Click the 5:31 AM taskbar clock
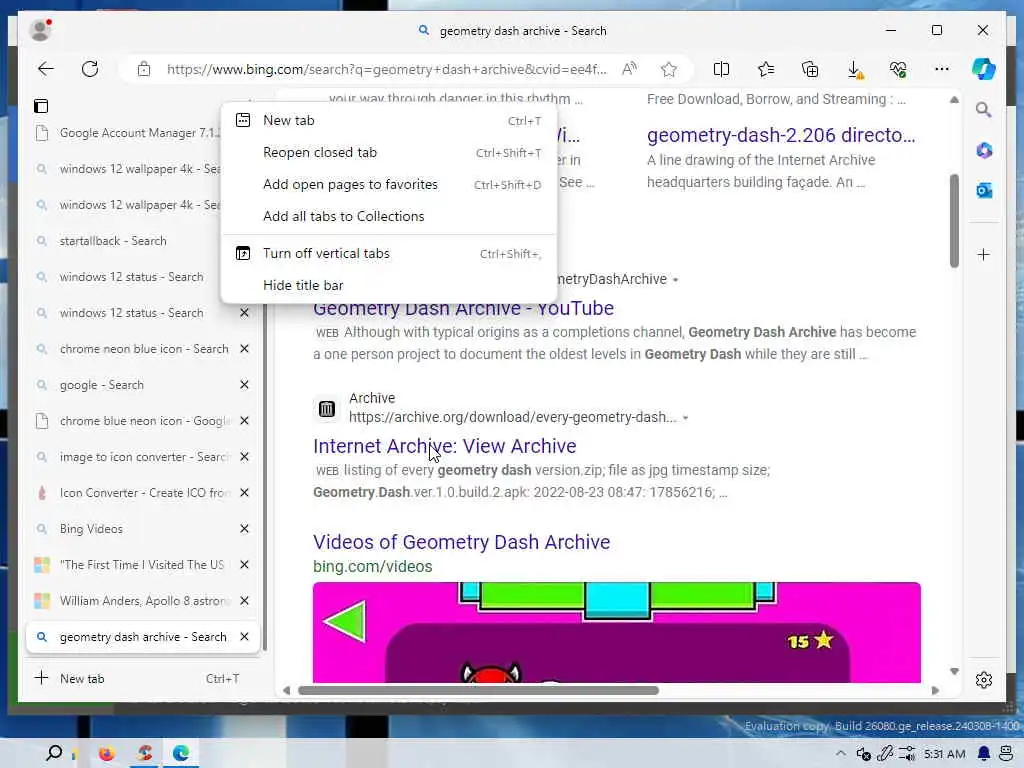Screen dimensions: 1024x768 [x=944, y=754]
